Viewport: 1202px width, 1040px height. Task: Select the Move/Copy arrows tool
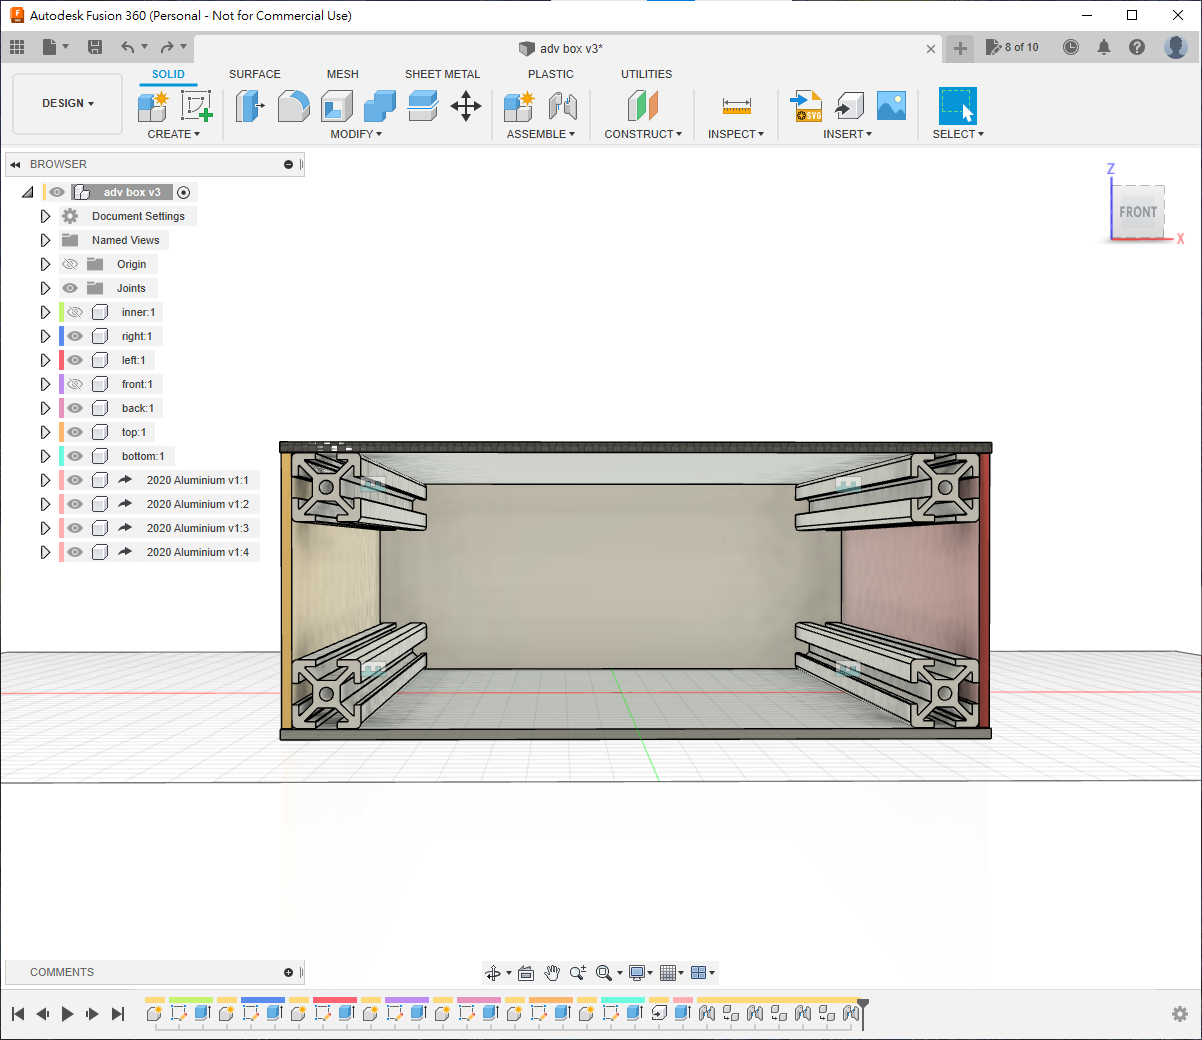click(x=466, y=106)
